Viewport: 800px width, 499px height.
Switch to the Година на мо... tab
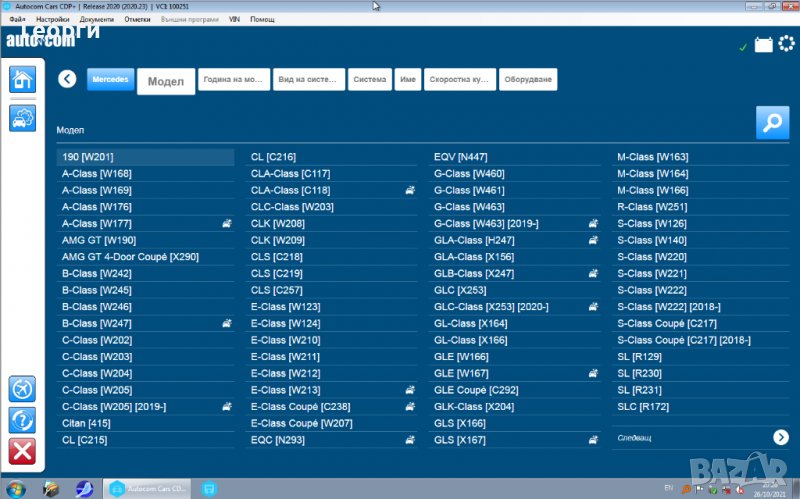(233, 79)
